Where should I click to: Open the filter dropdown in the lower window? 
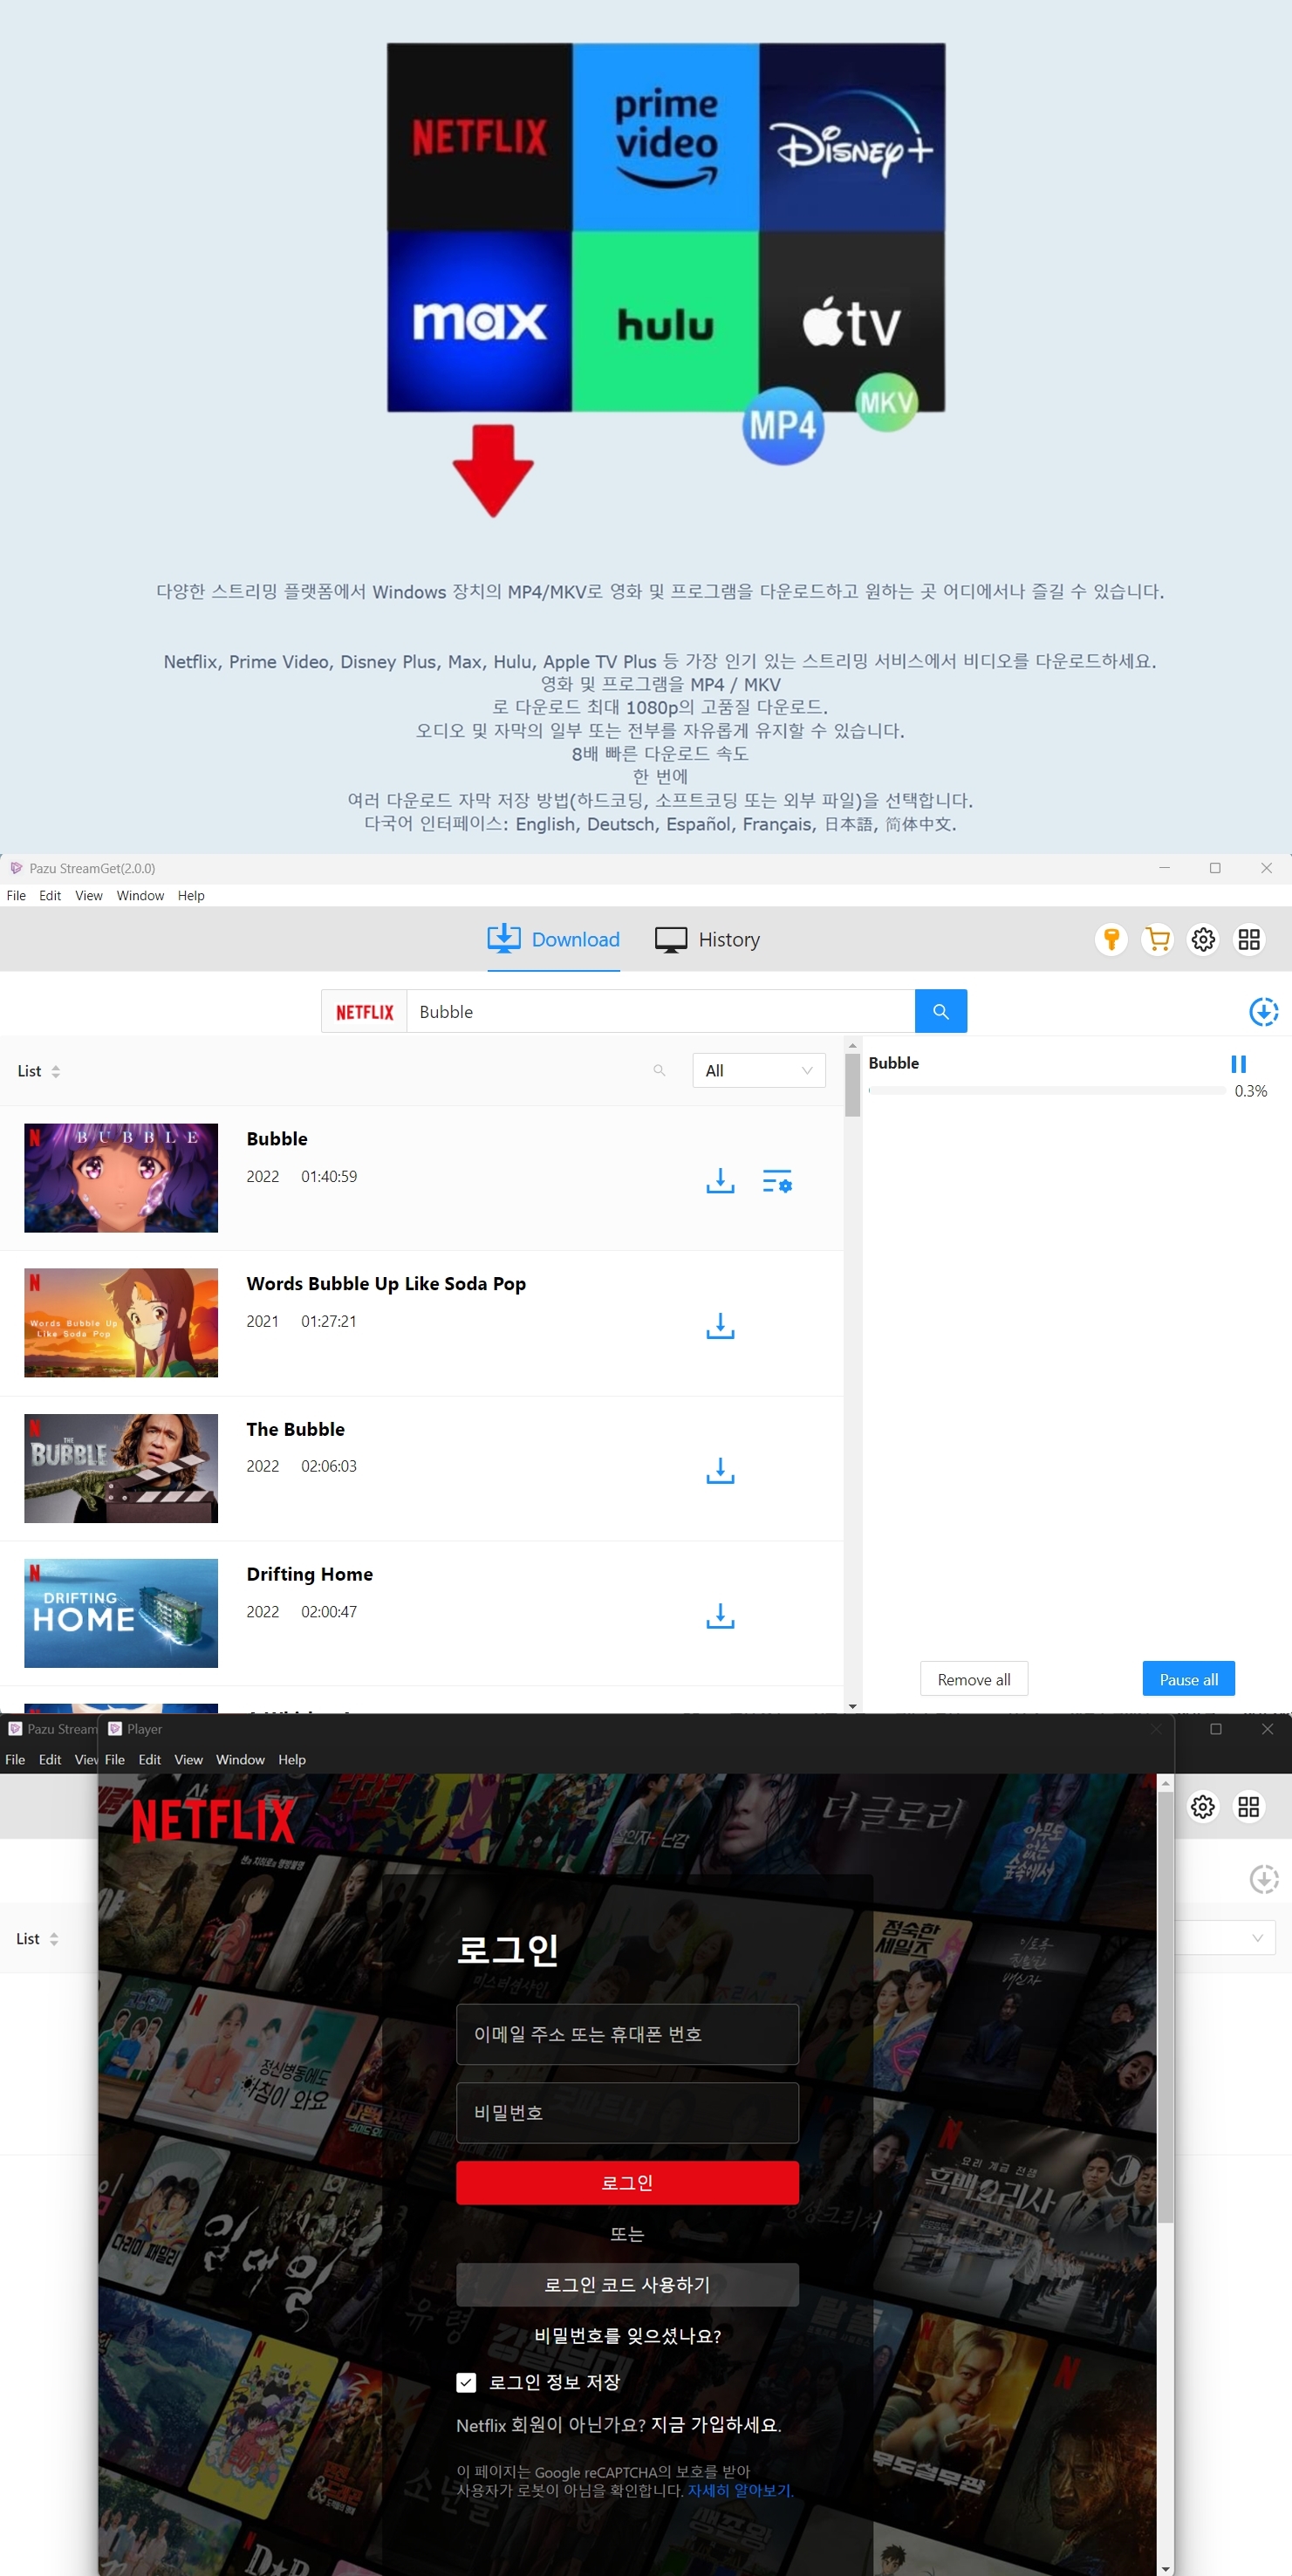pos(1225,1938)
